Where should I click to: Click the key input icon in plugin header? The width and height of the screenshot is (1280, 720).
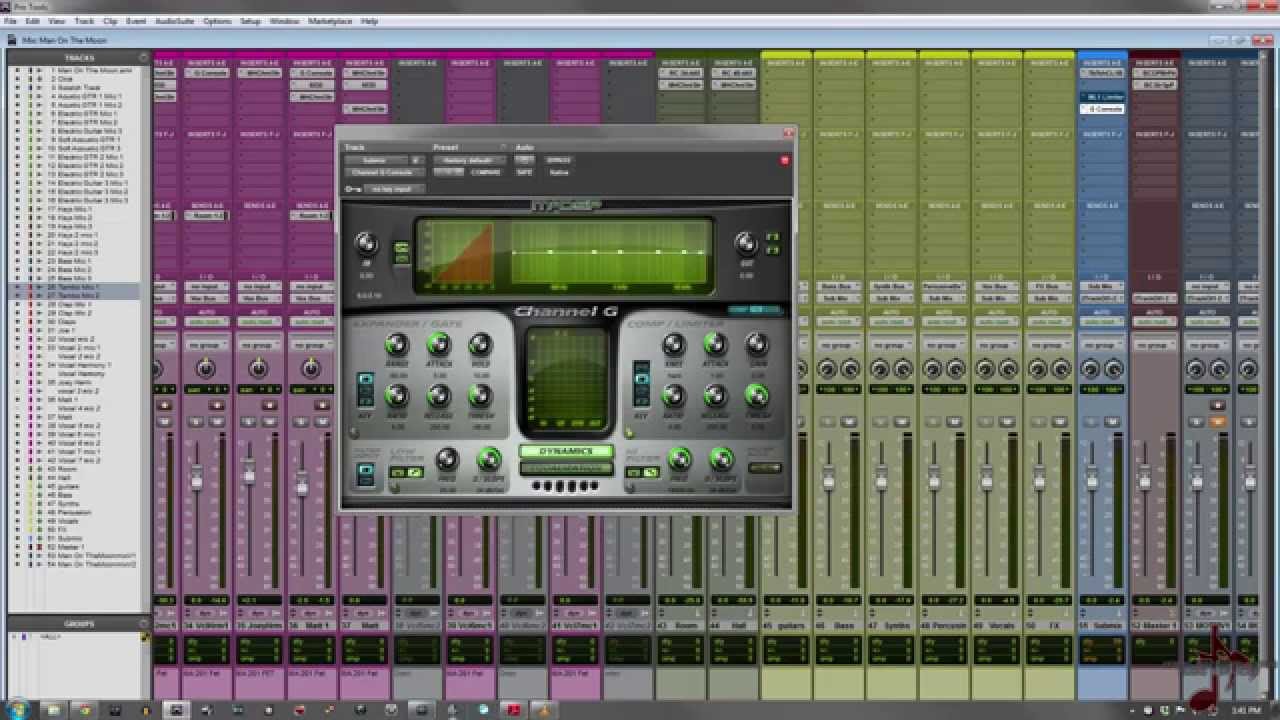point(352,188)
